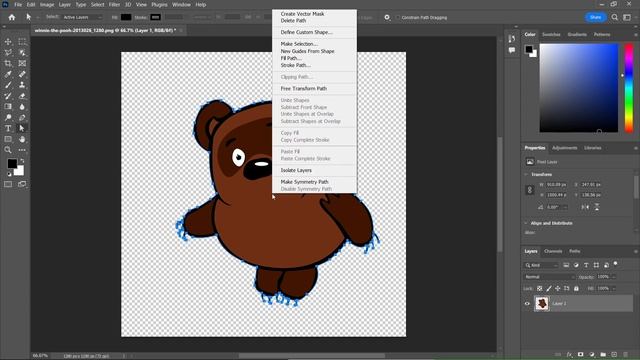
Task: Click the create new group folder icon
Action: [x=603, y=355]
